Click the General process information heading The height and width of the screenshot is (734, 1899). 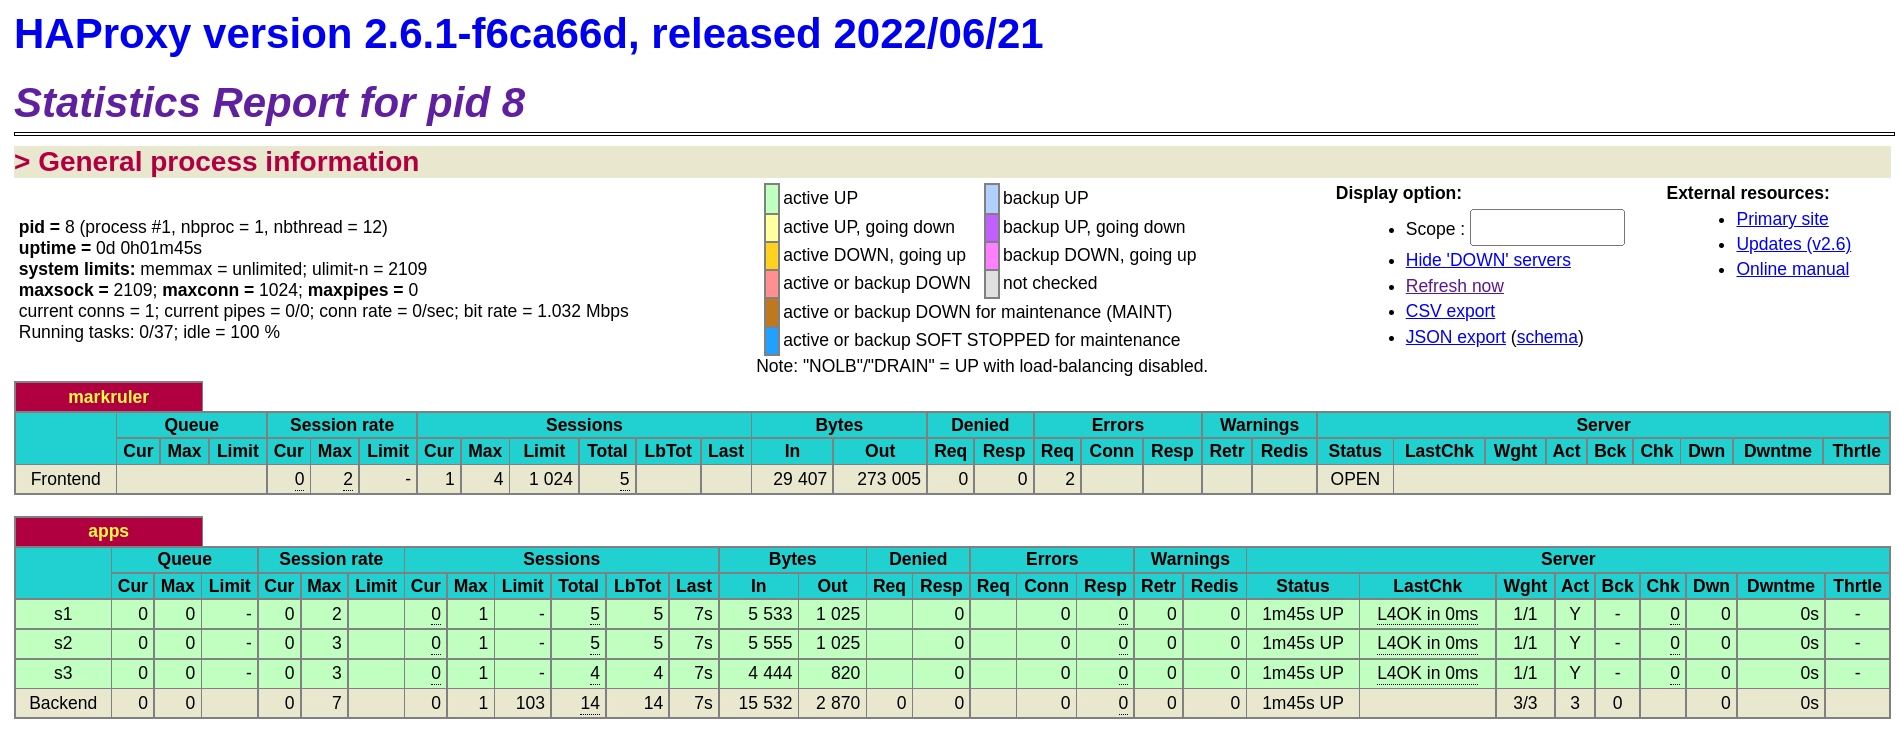pos(216,162)
